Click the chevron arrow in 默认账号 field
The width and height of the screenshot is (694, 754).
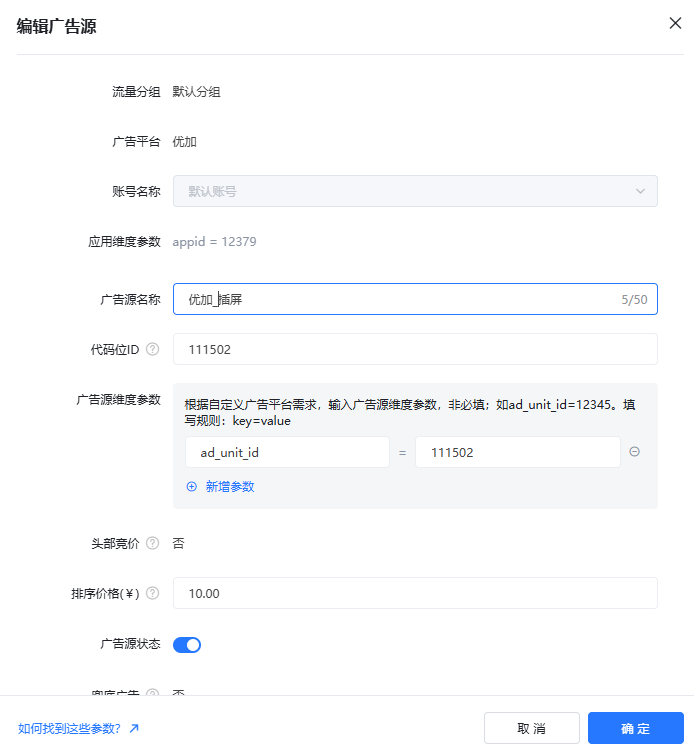(x=640, y=191)
